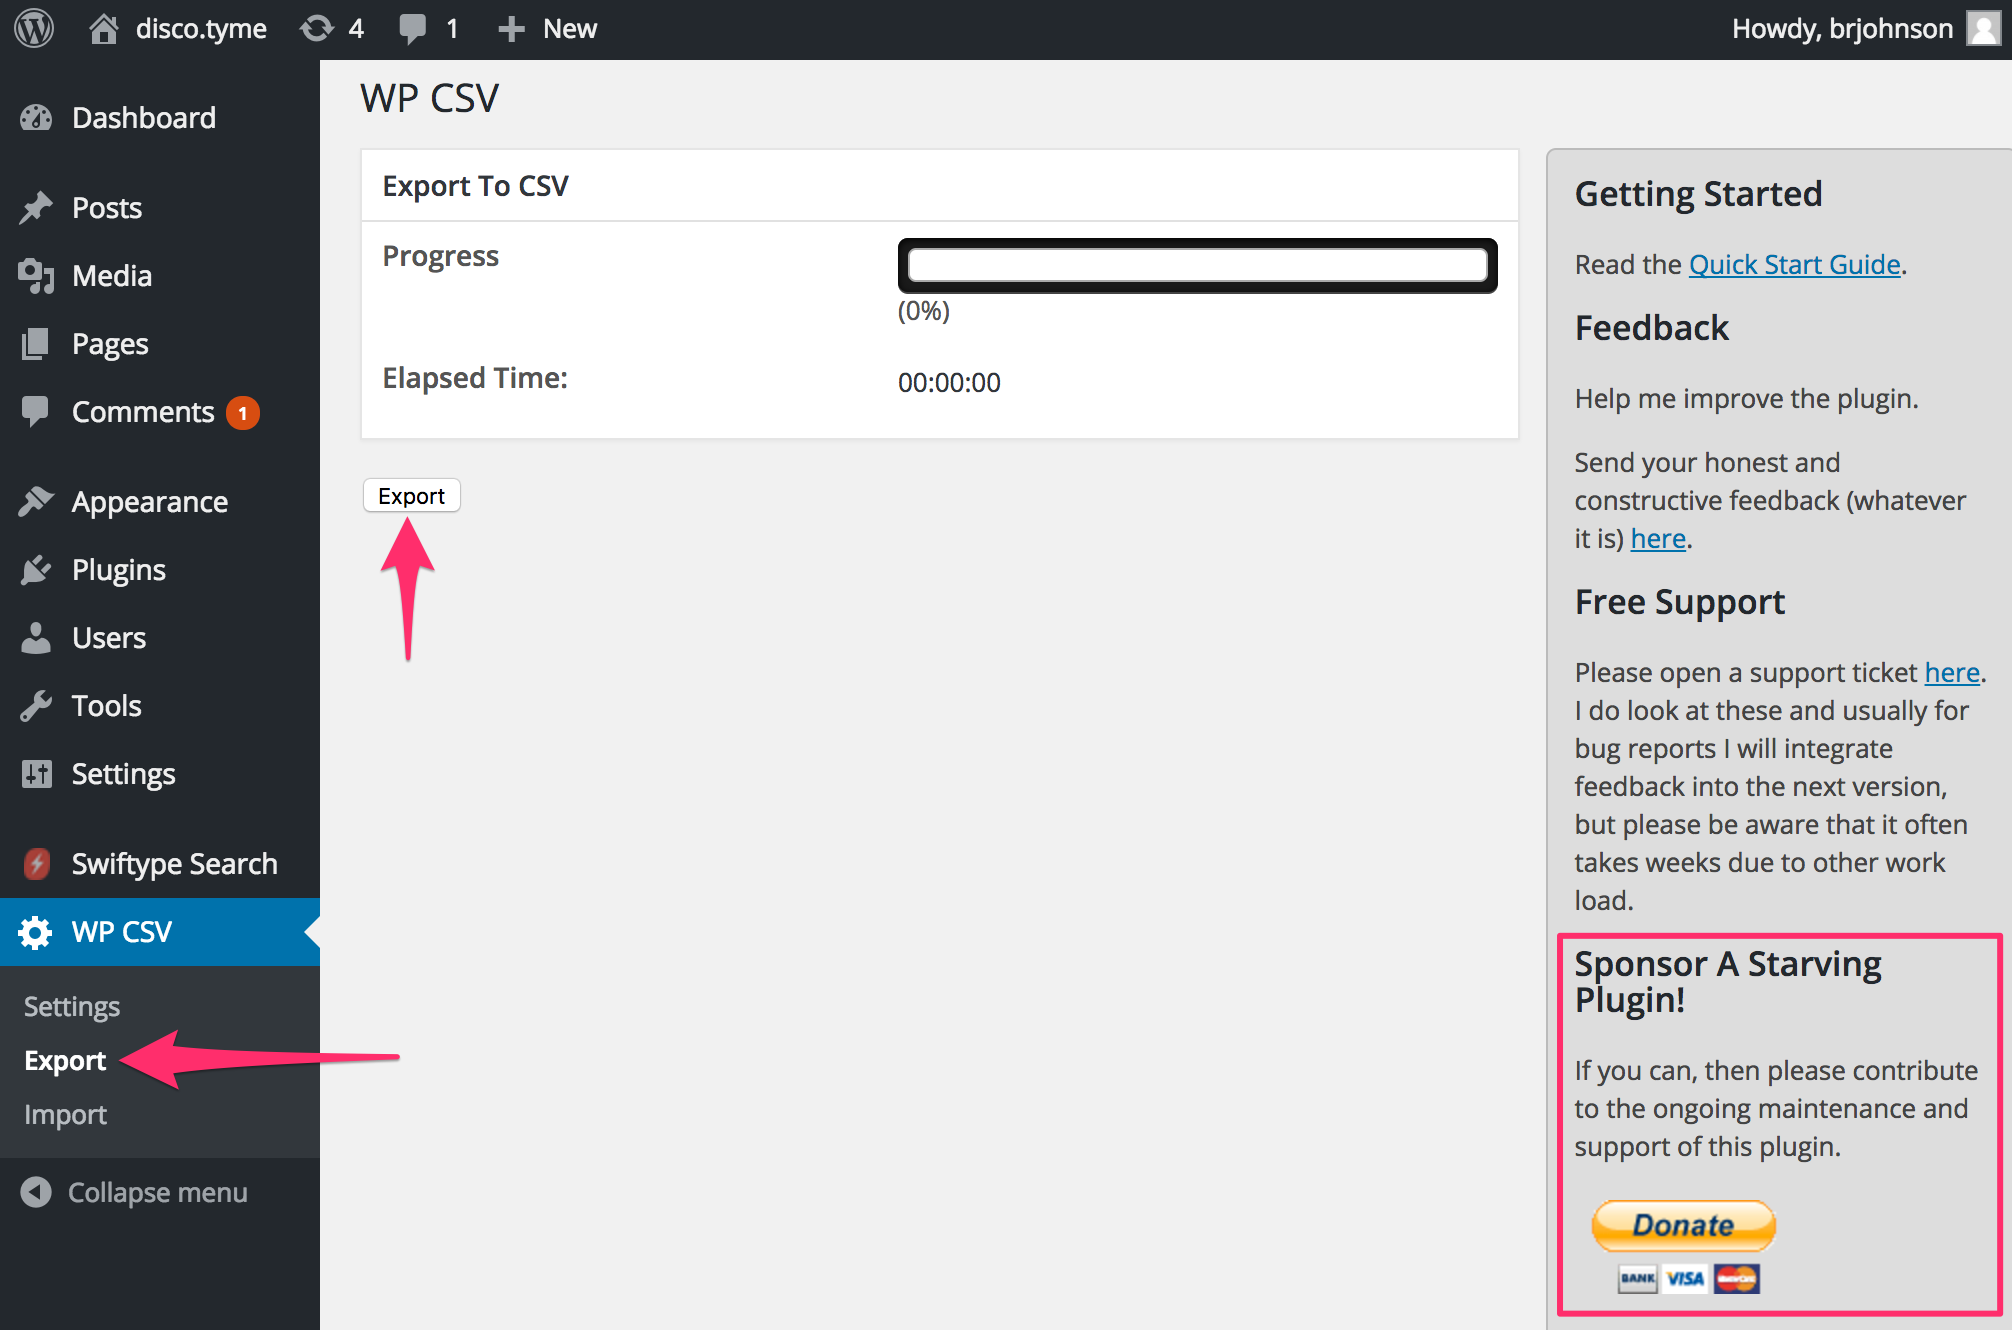2012x1330 pixels.
Task: Open Swiftype Search menu item
Action: tap(160, 864)
